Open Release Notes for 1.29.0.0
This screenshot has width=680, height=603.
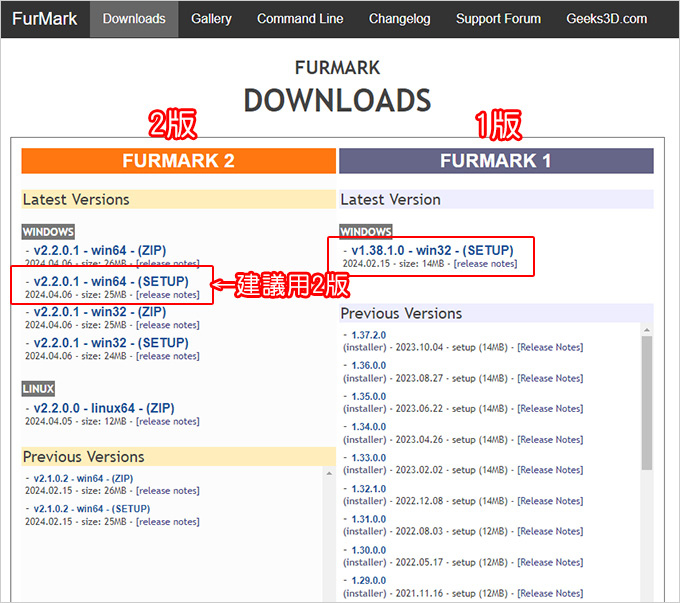click(x=550, y=593)
